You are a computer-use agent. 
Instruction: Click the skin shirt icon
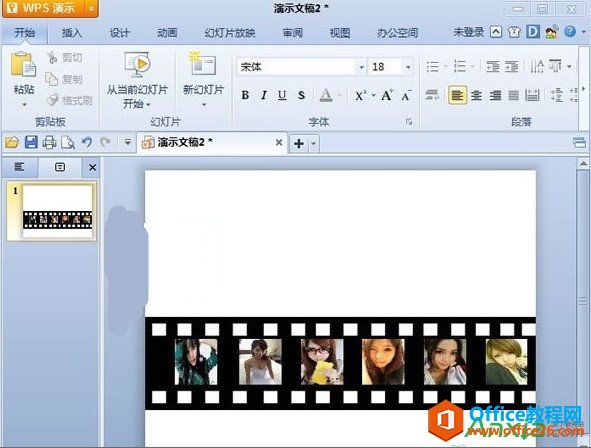(x=514, y=32)
